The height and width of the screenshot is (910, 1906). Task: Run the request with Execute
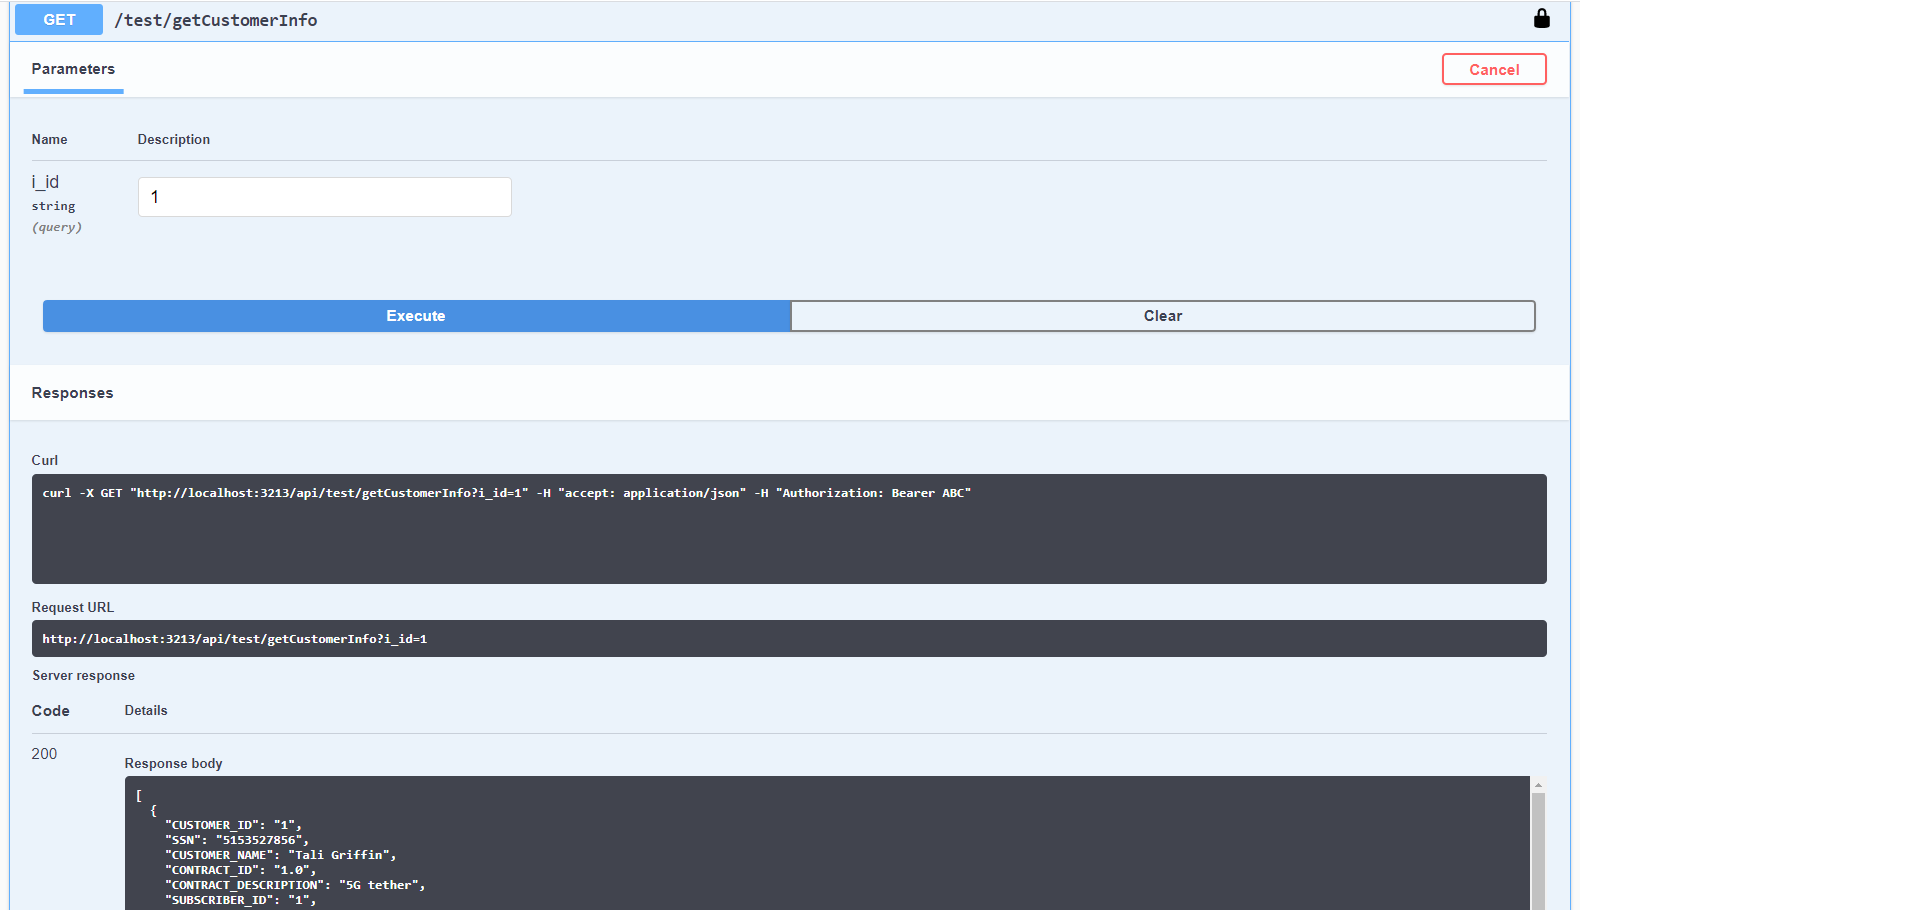tap(416, 316)
